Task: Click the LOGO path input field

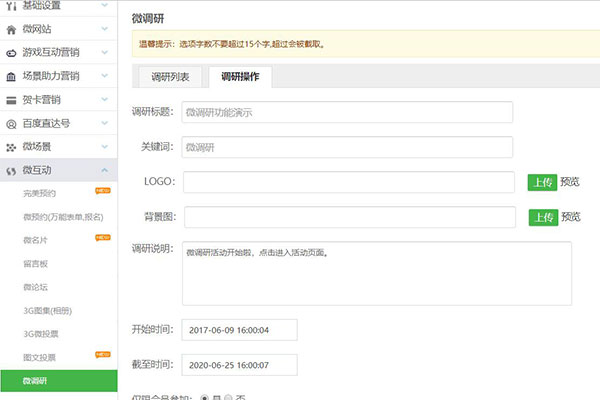Action: point(349,182)
